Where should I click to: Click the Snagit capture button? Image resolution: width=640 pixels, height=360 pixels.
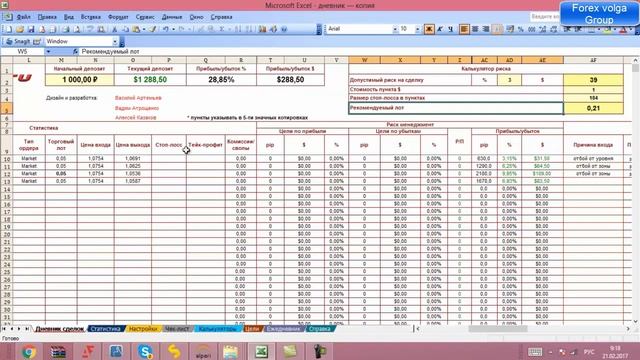point(18,42)
